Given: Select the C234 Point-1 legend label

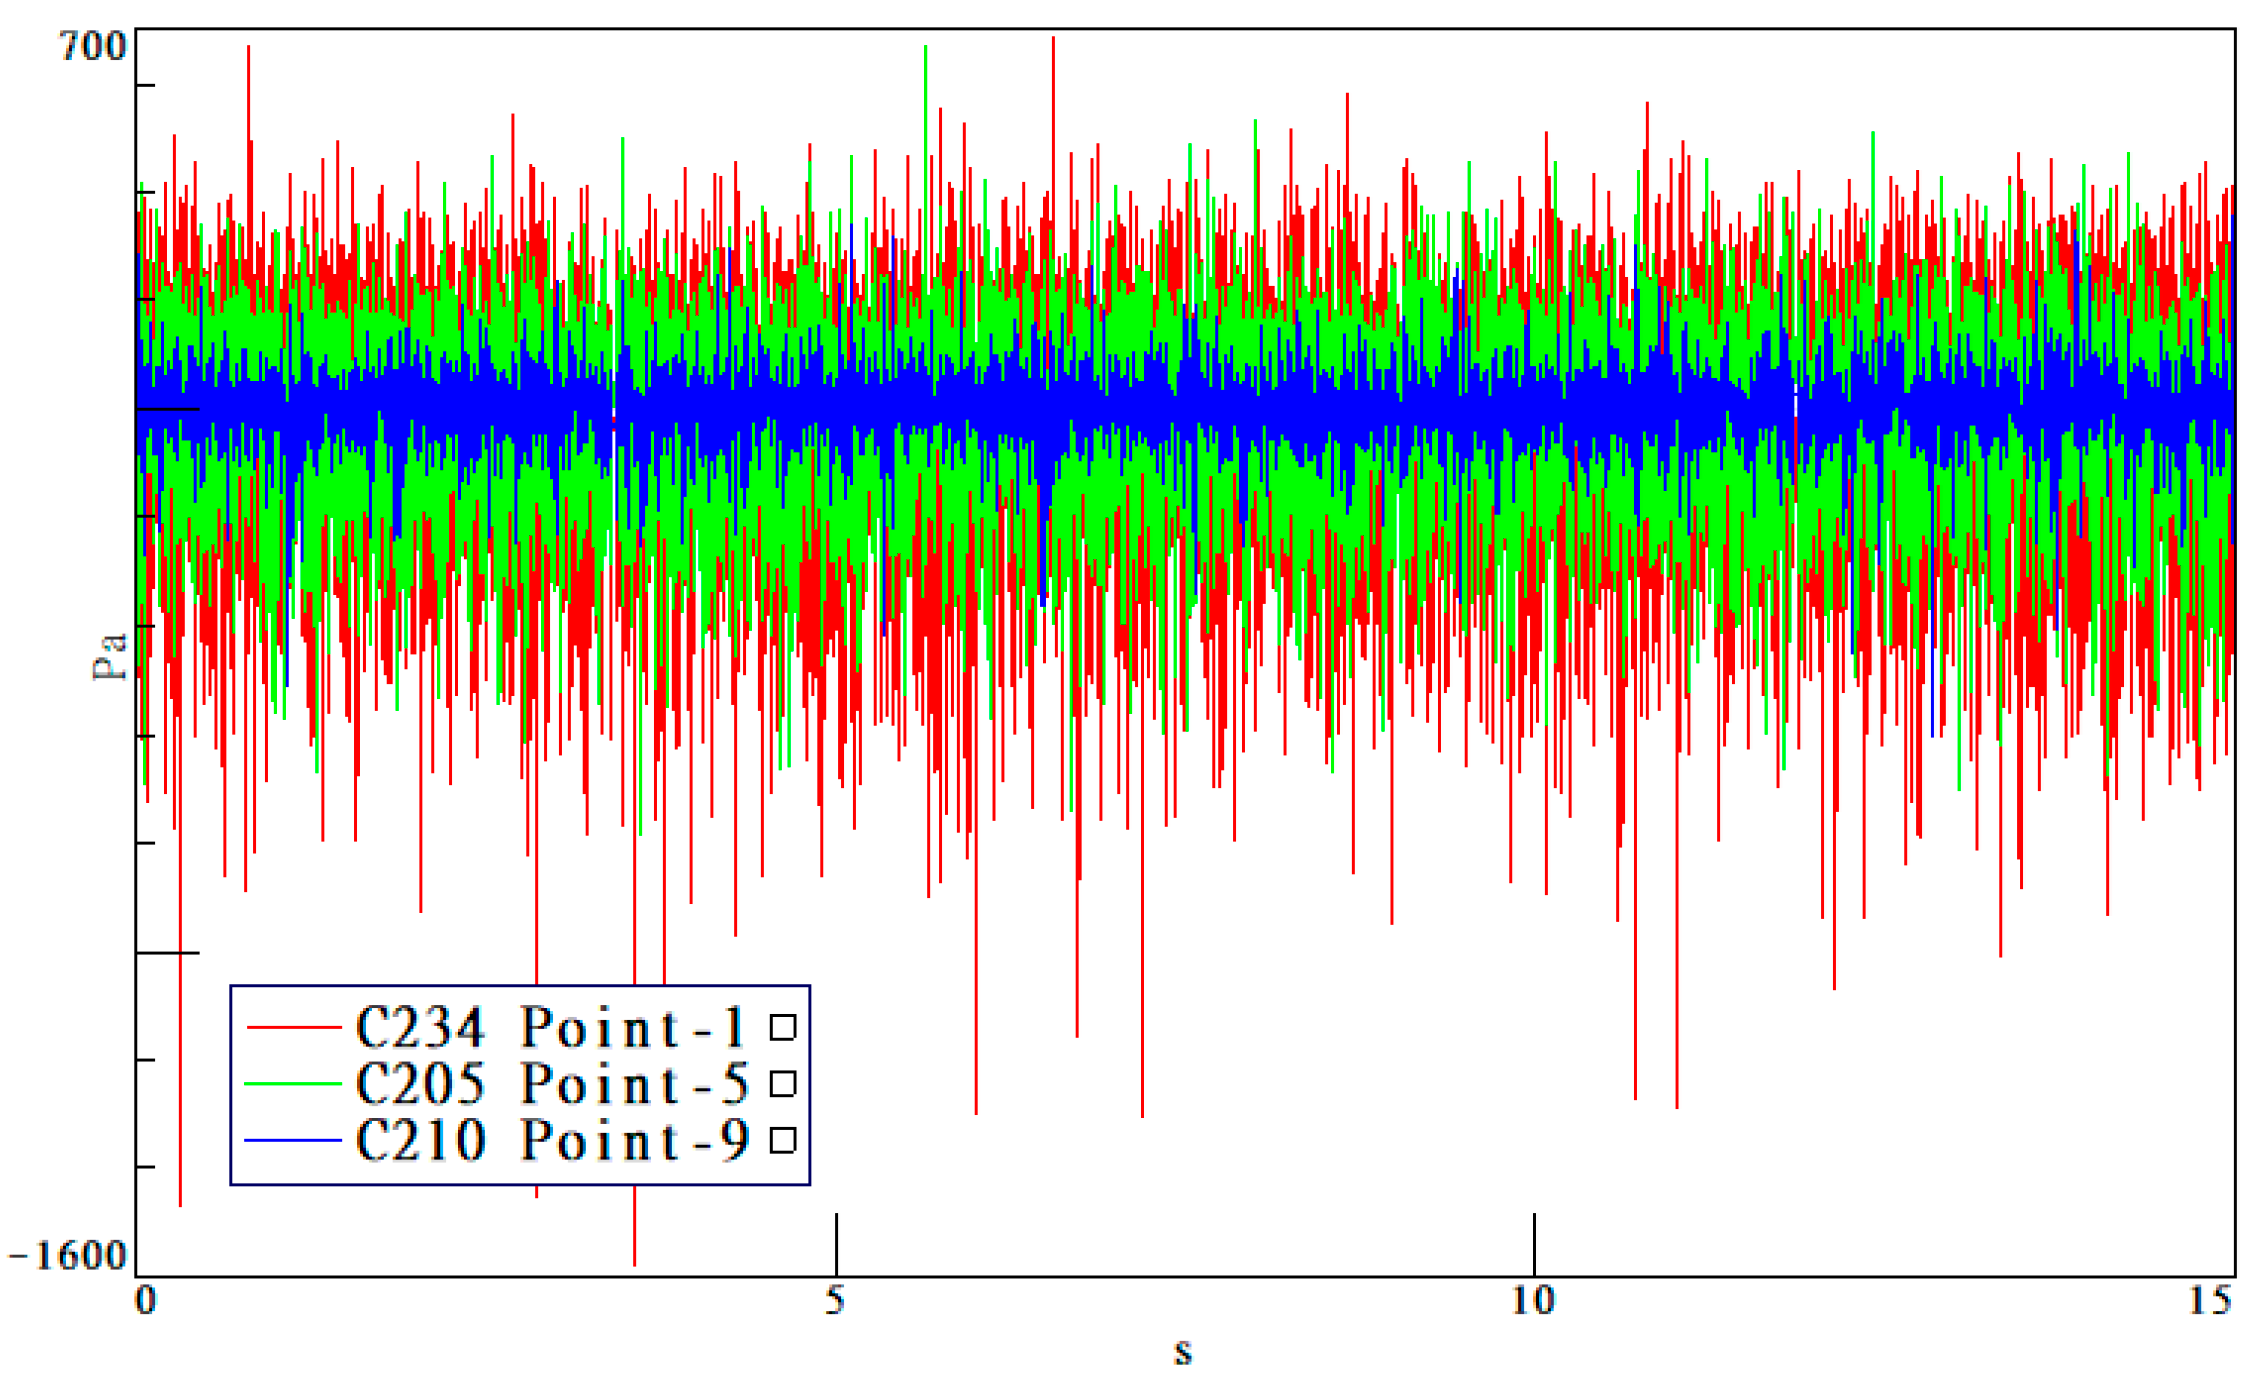Looking at the screenshot, I should 550,1027.
